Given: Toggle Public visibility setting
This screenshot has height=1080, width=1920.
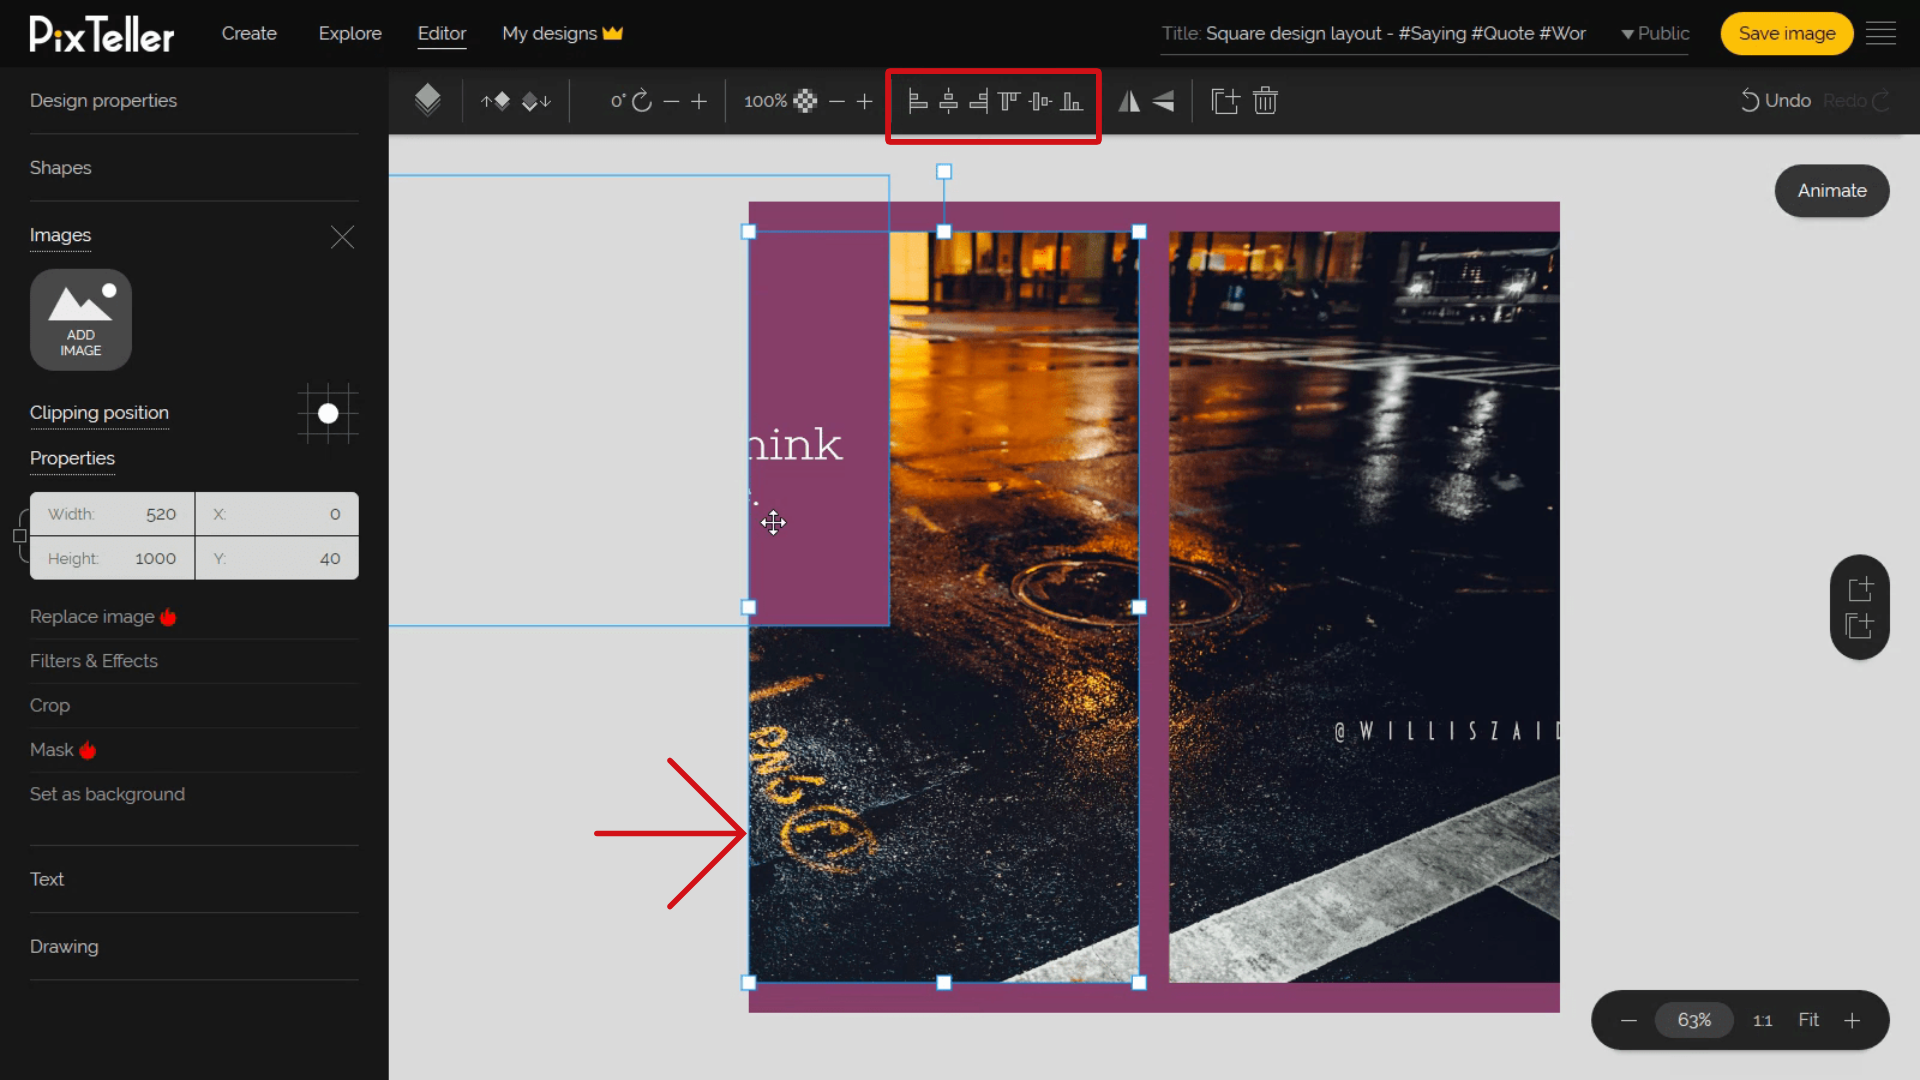Looking at the screenshot, I should (x=1654, y=33).
